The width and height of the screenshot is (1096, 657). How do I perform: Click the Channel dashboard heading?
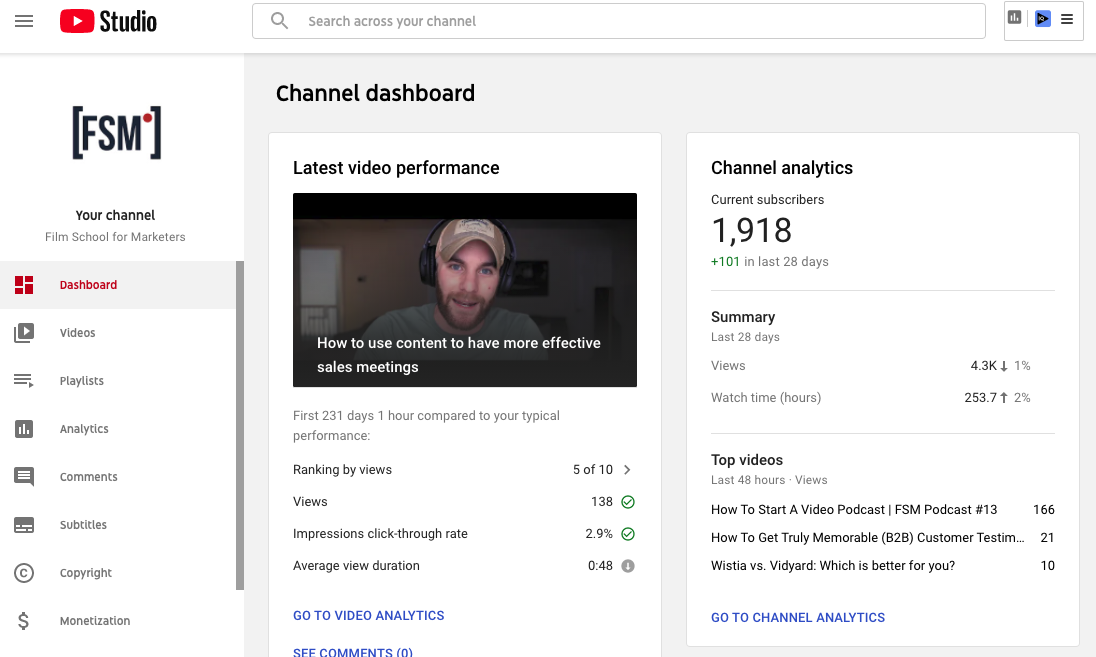(x=375, y=93)
